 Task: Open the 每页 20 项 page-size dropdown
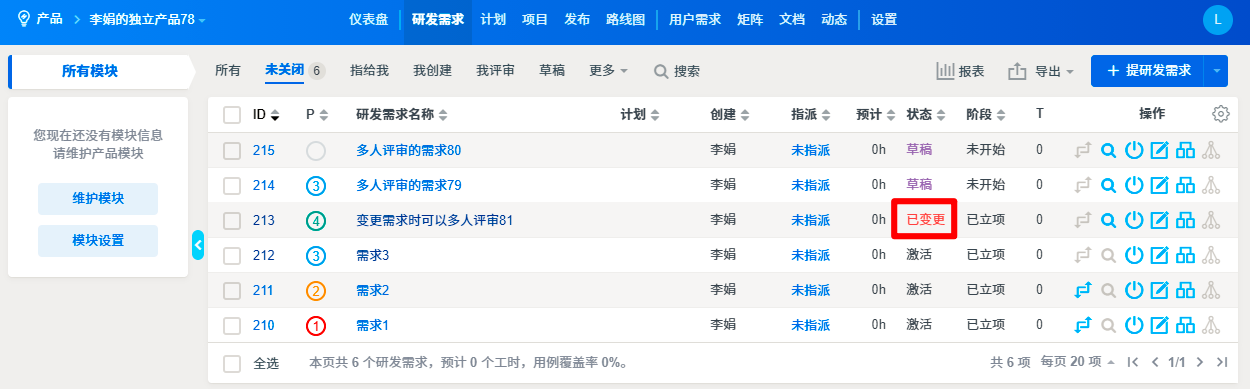point(1078,362)
